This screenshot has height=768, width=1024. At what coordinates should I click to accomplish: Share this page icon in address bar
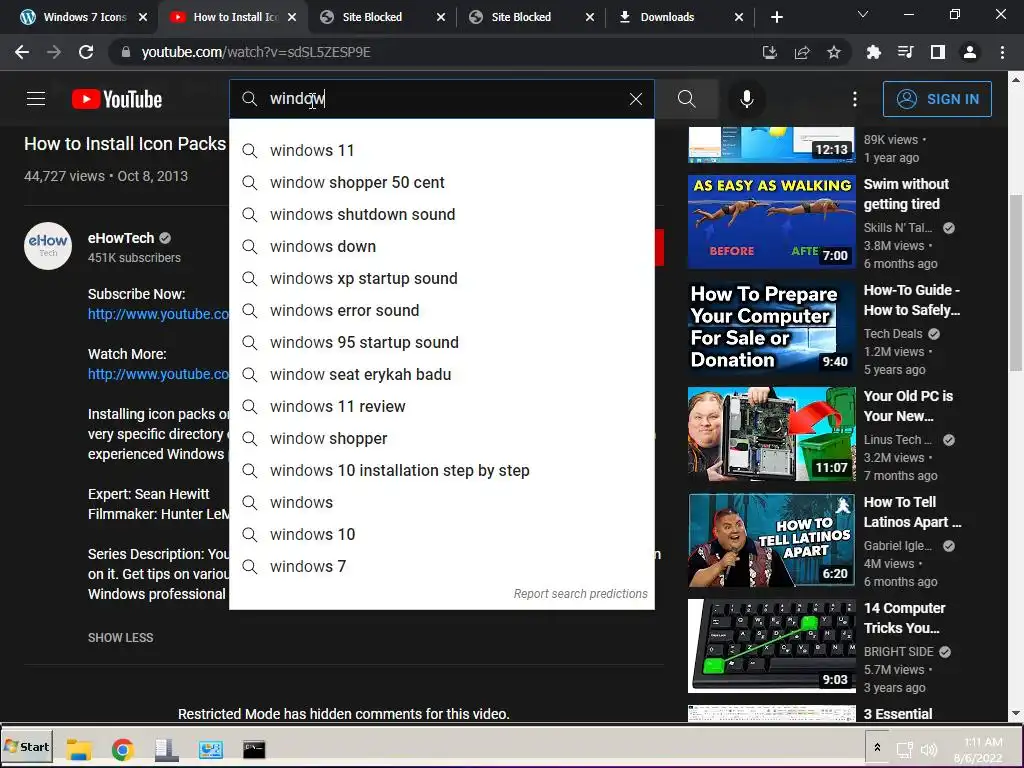[802, 52]
